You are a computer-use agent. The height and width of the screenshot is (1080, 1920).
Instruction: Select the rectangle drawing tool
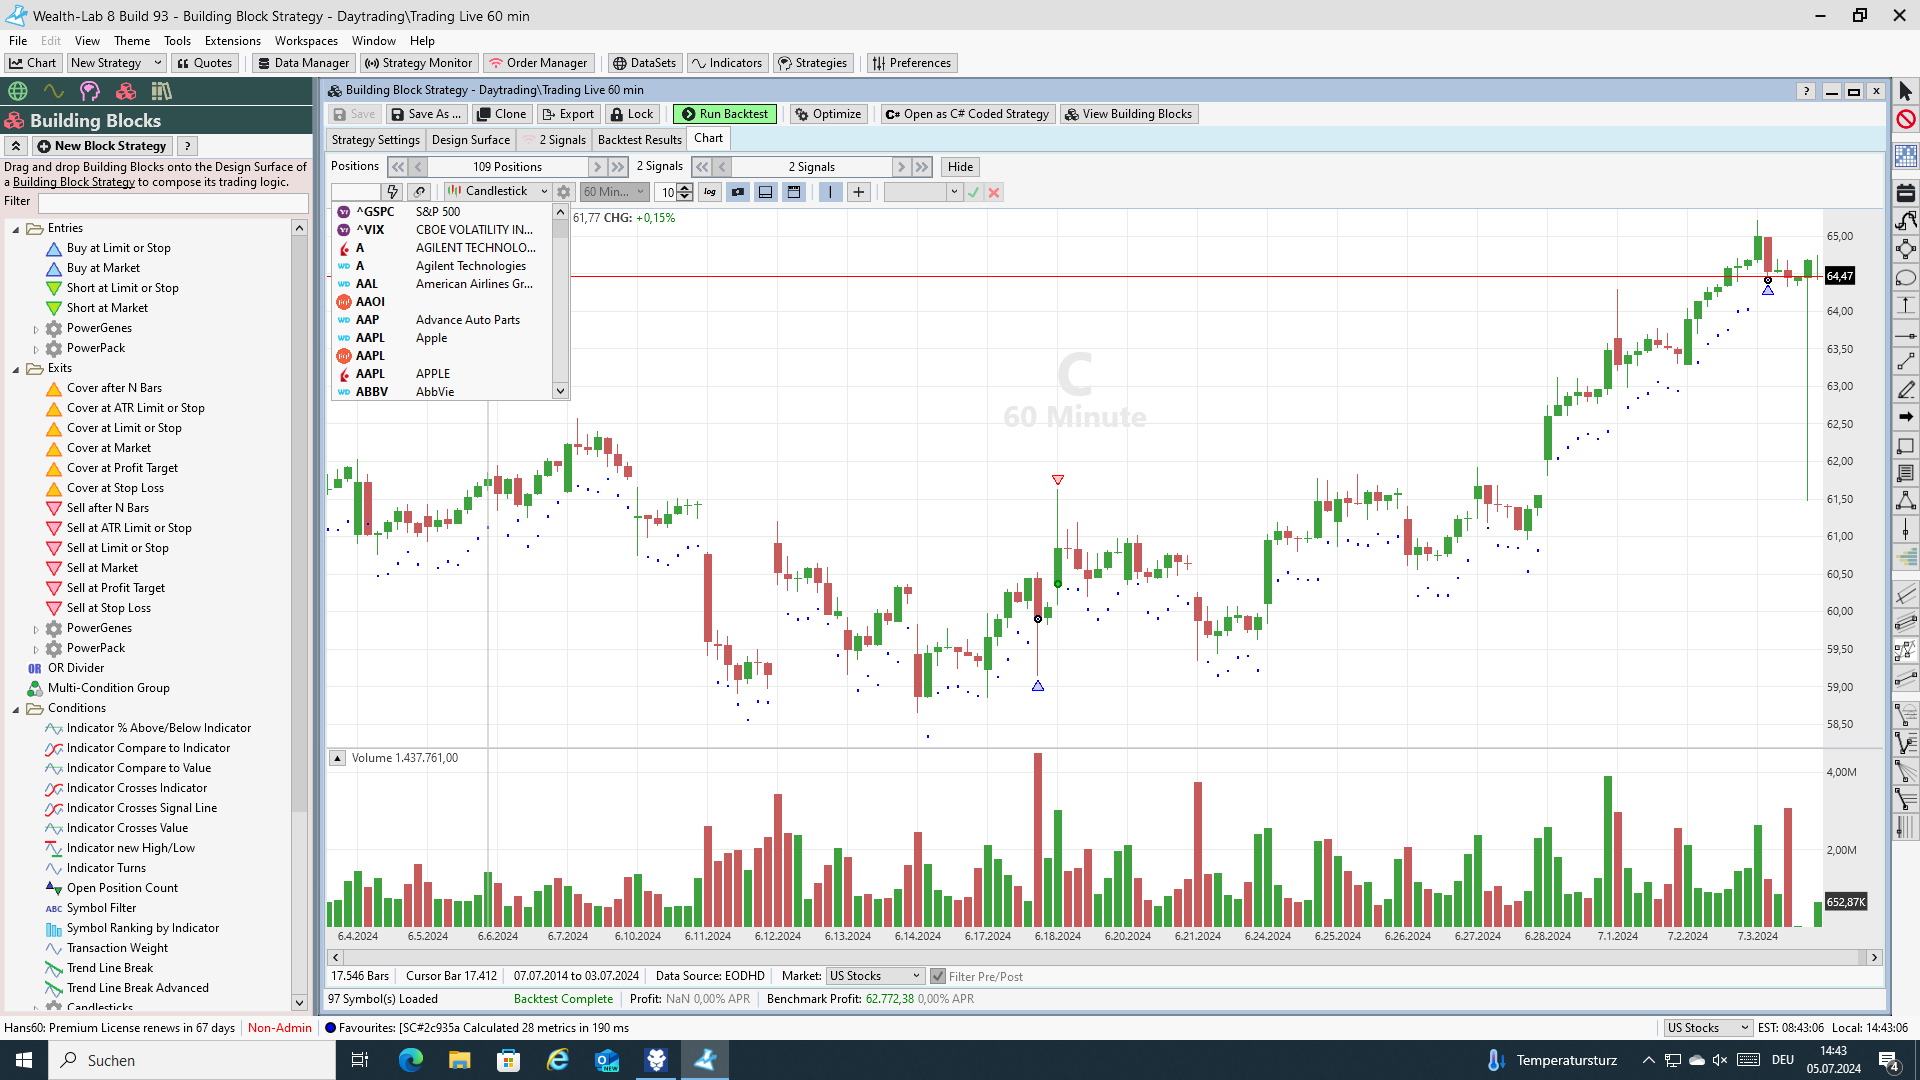pyautogui.click(x=1905, y=445)
